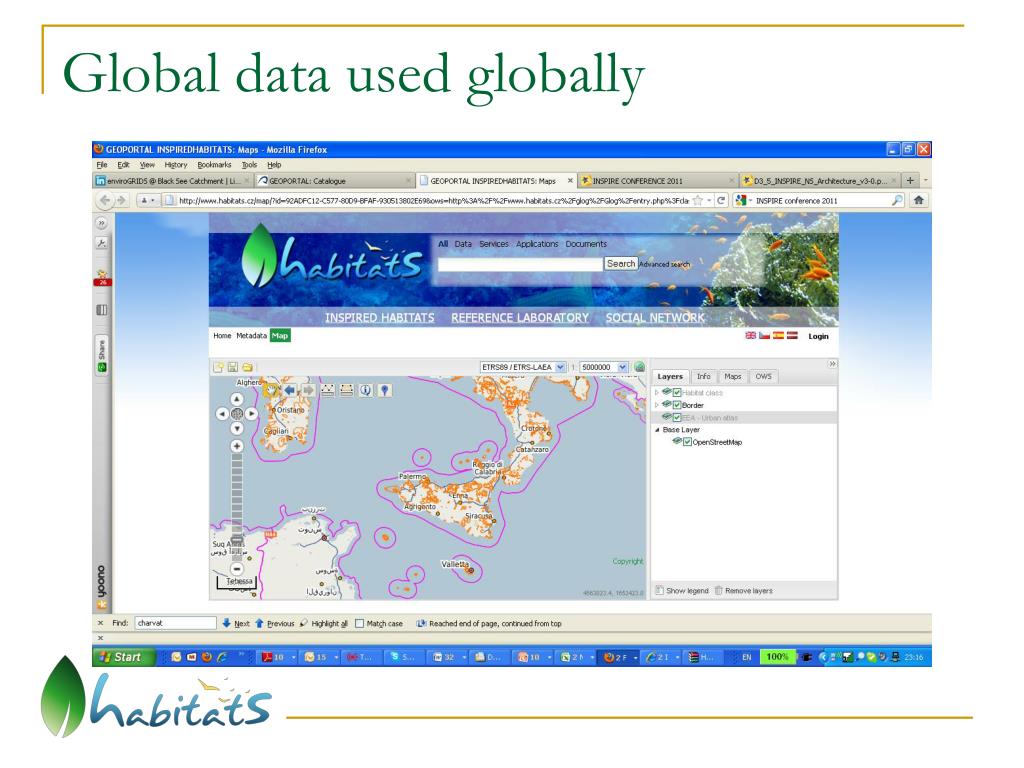Viewport: 1024px width, 768px height.
Task: Go to next map extent (grey right arrow)
Action: pos(308,390)
